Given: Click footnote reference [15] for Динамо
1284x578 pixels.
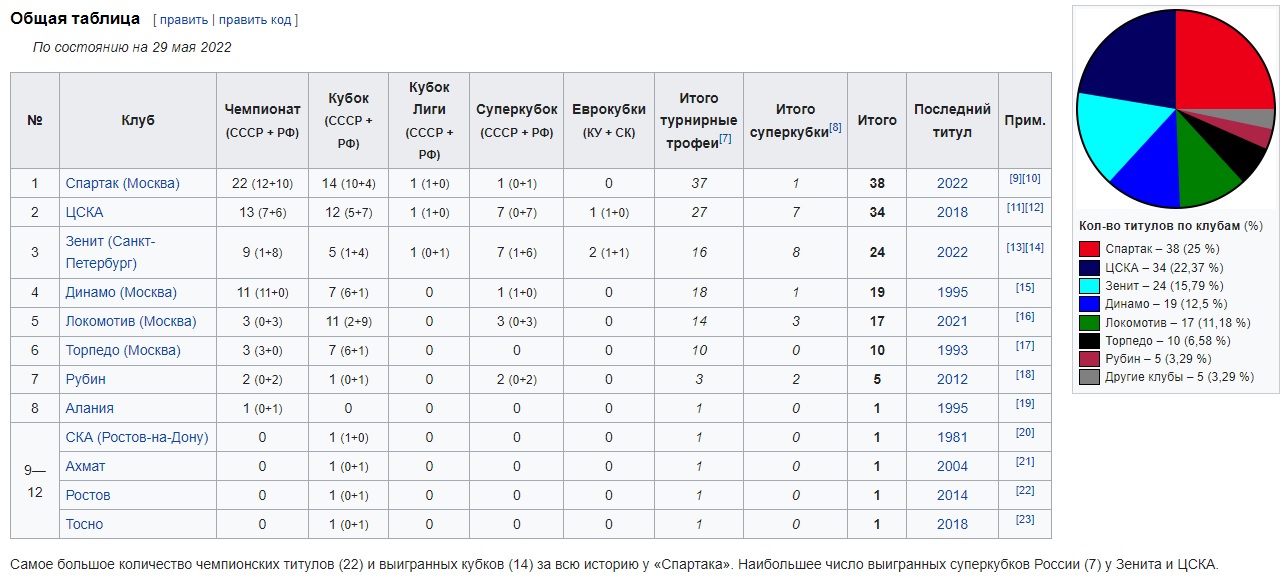Looking at the screenshot, I should pyautogui.click(x=1025, y=288).
